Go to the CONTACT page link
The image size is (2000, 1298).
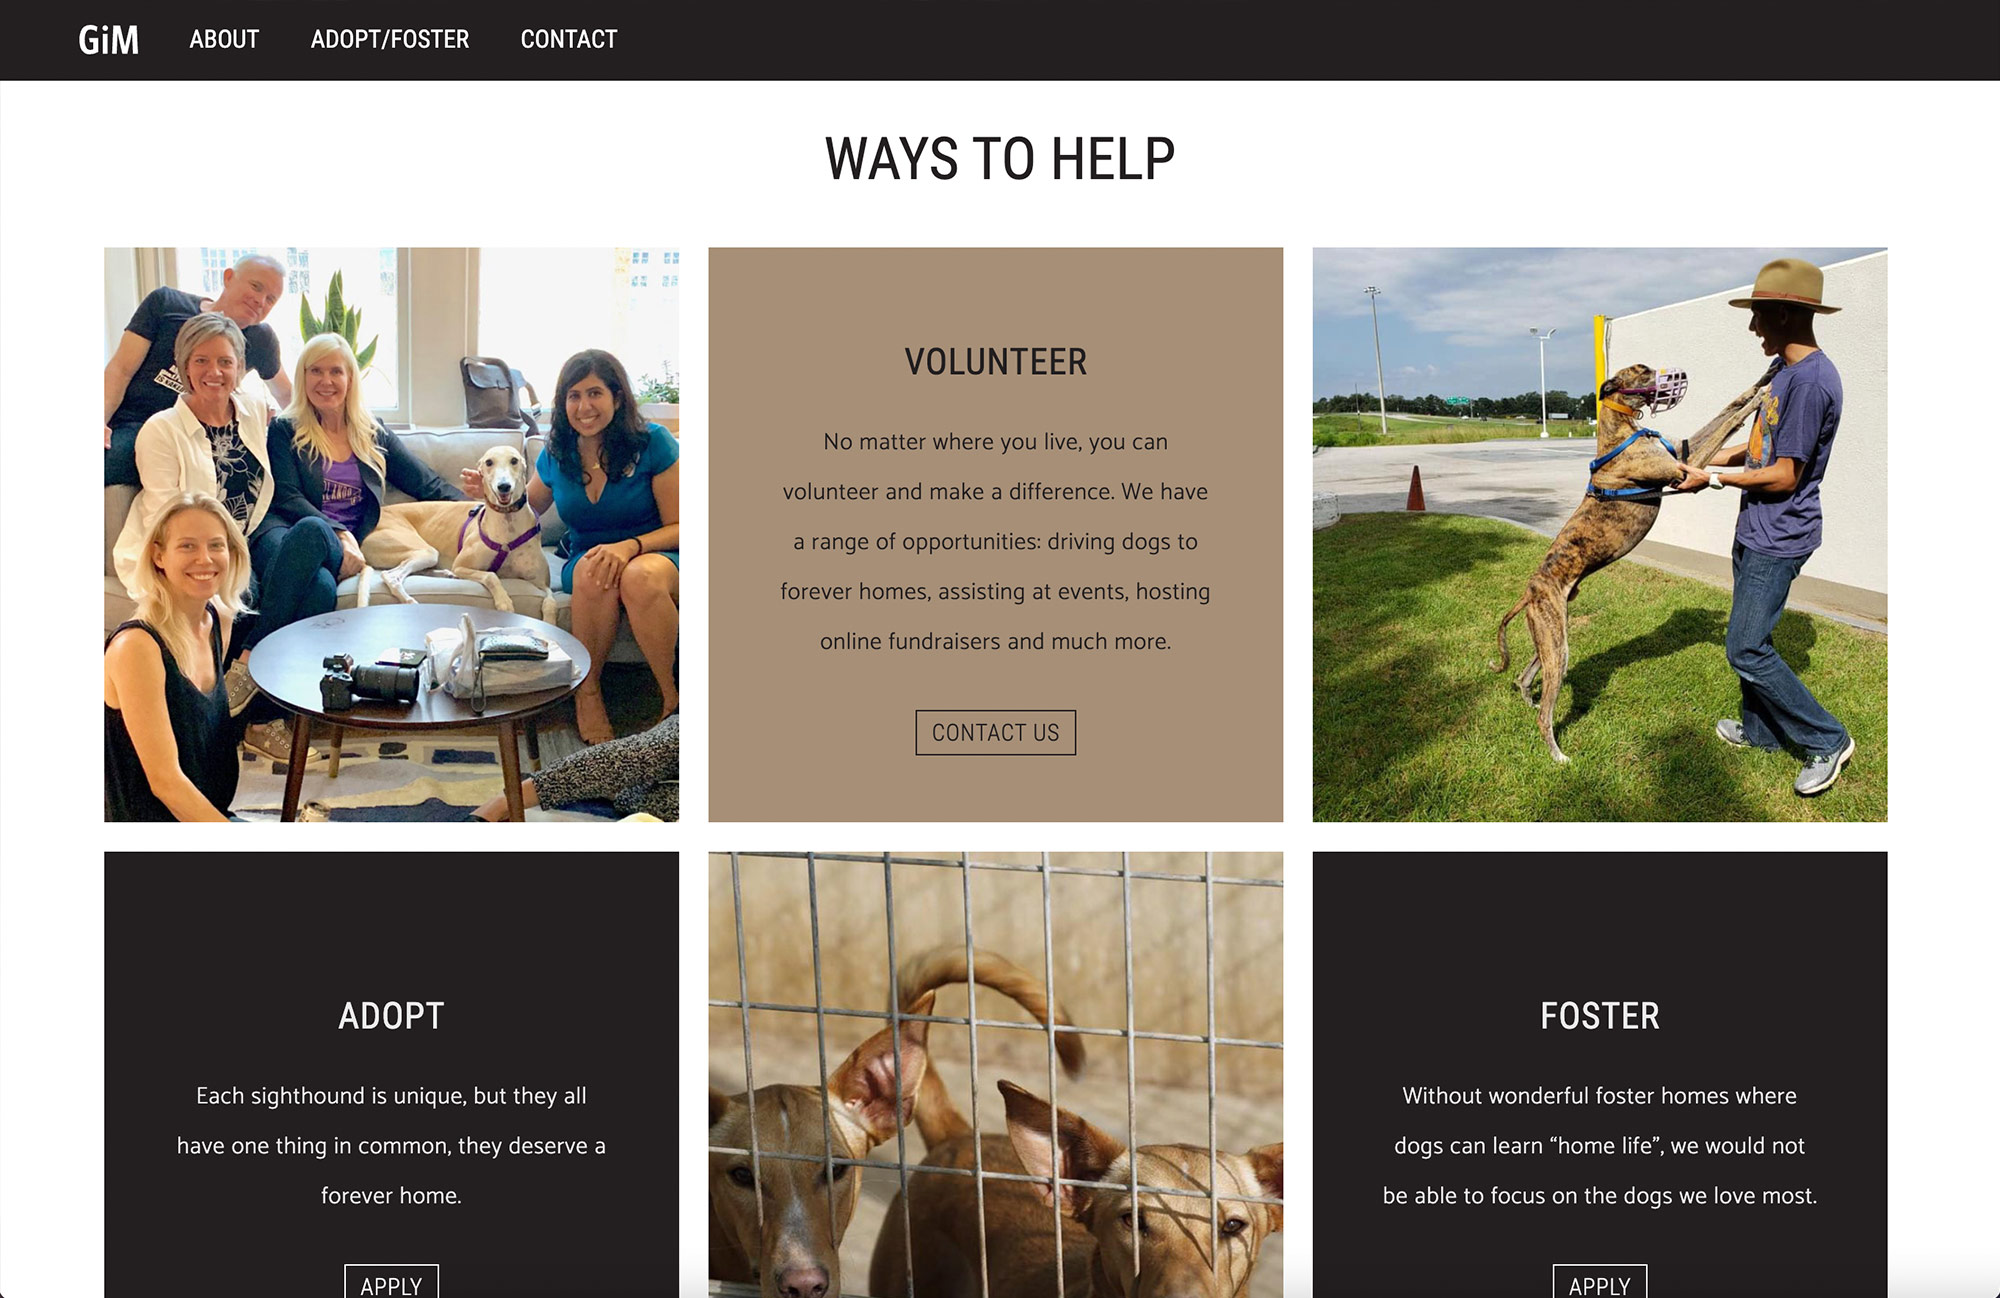click(x=569, y=40)
